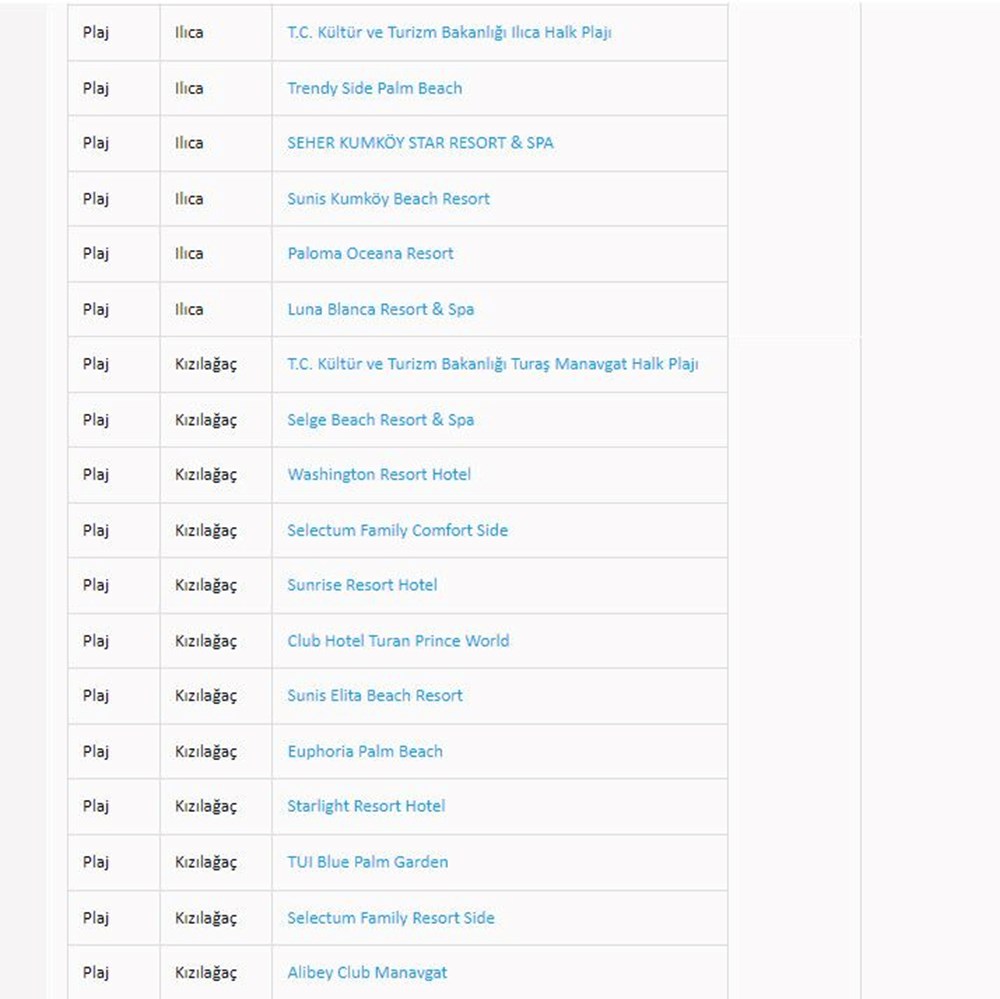Open Selectum Family Resort Side link
The width and height of the screenshot is (1000, 999).
[390, 917]
